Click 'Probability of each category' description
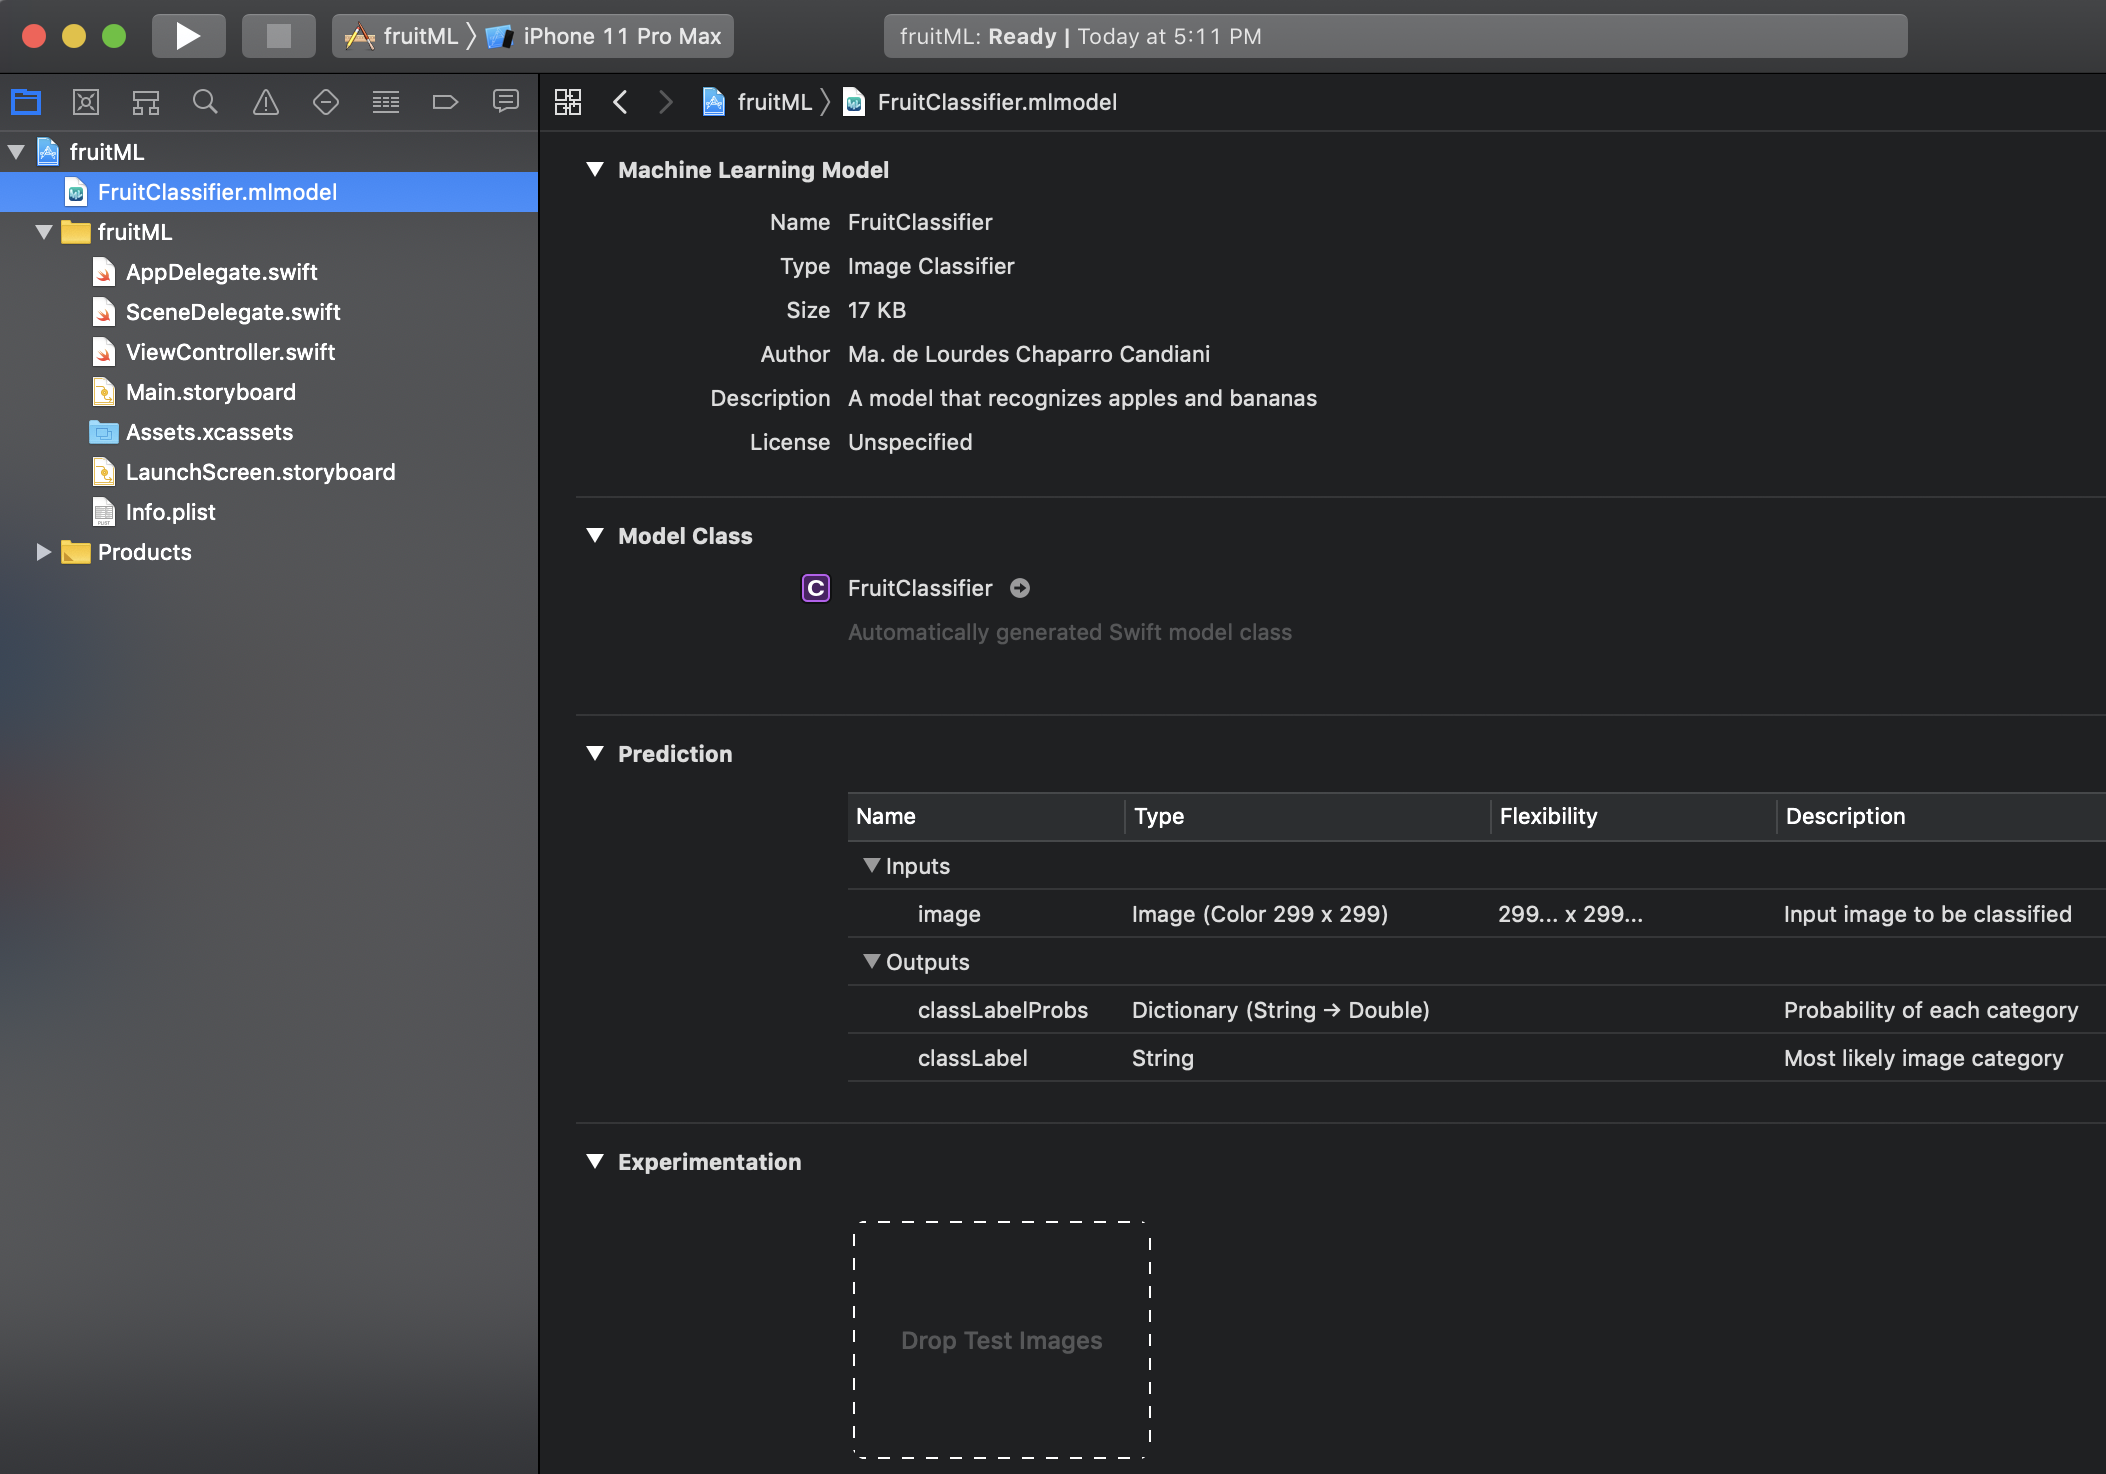Screen dimensions: 2106x1474 (x=1931, y=1010)
